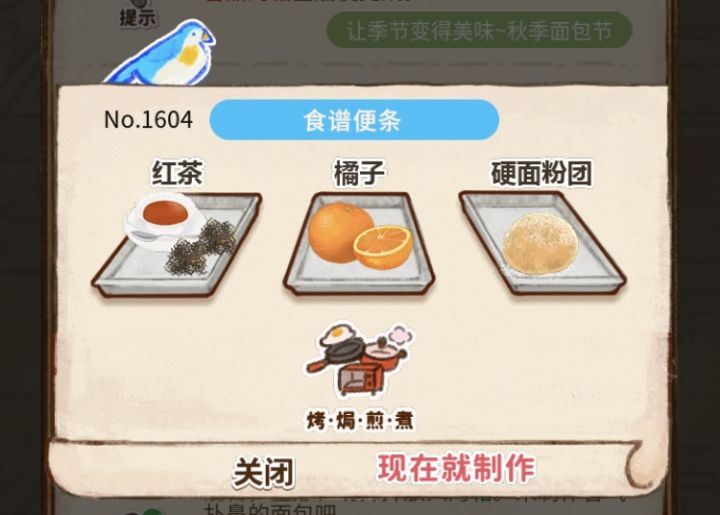The image size is (720, 515).
Task: Tap the 红茶 ingredient label
Action: pos(177,173)
